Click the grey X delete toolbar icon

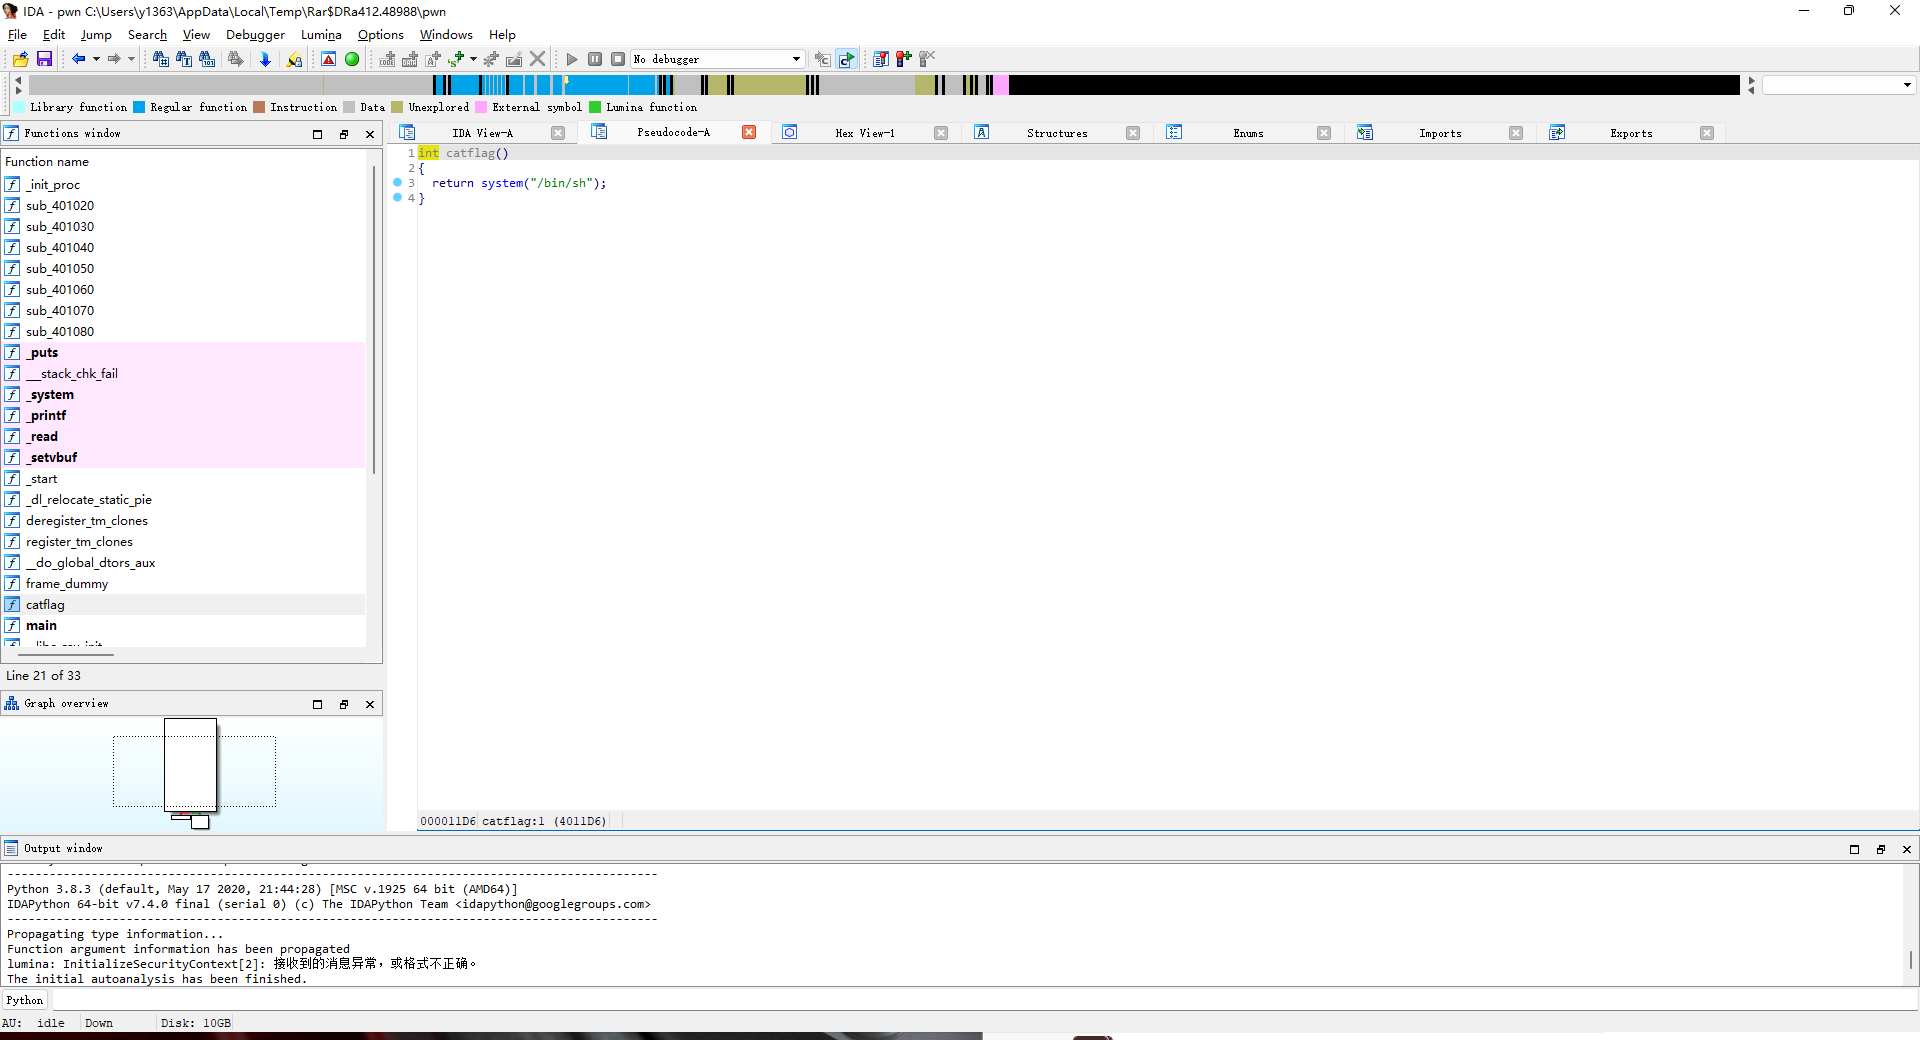(538, 59)
